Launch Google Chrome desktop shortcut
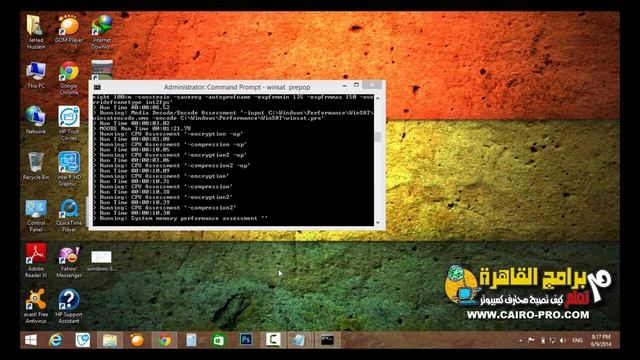The width and height of the screenshot is (640, 360). coord(69,78)
